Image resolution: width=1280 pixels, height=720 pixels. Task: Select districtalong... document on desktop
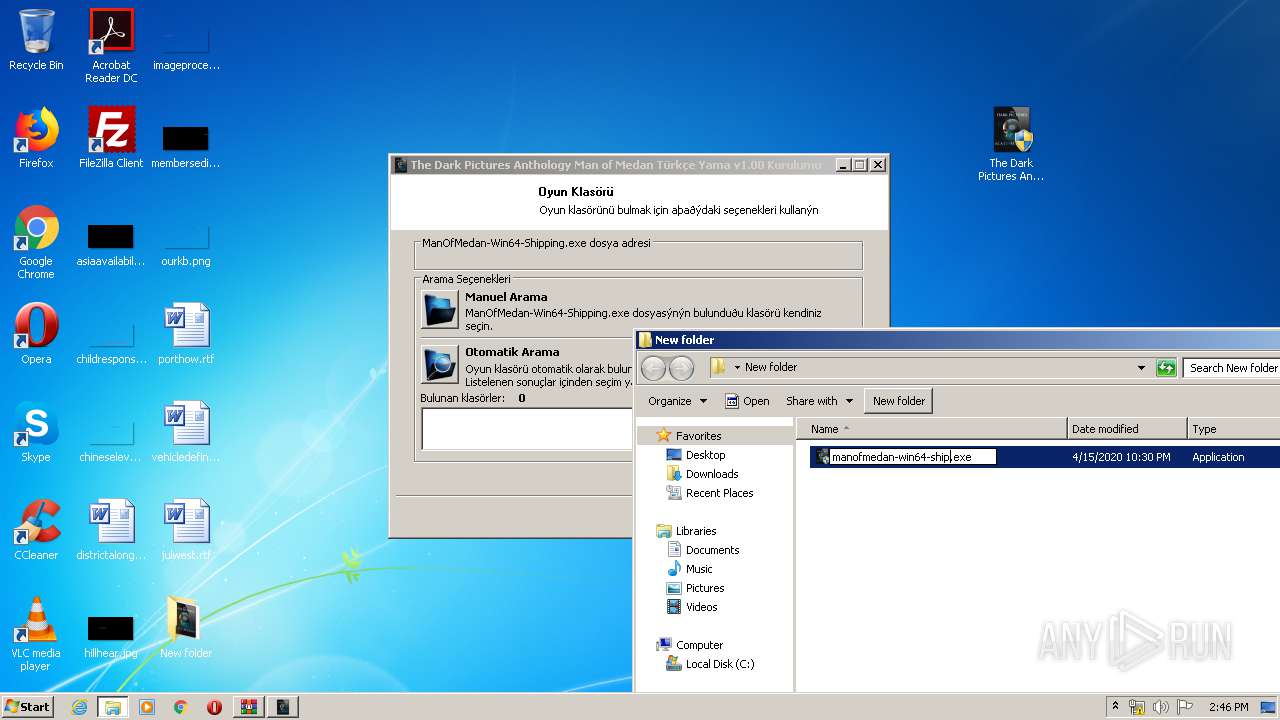[111, 530]
